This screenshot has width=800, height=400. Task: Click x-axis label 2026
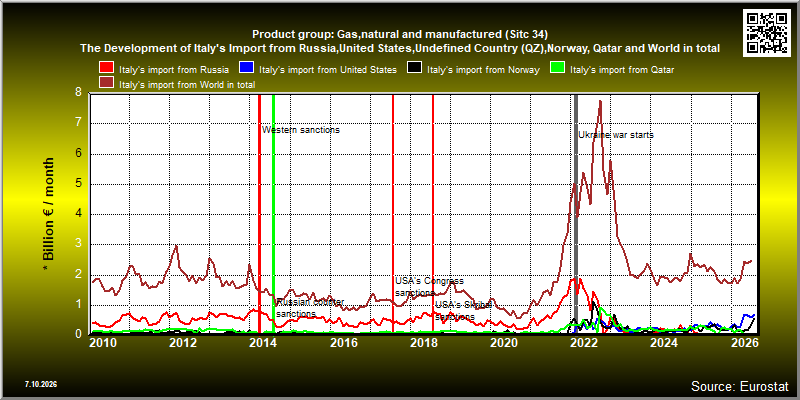744,343
